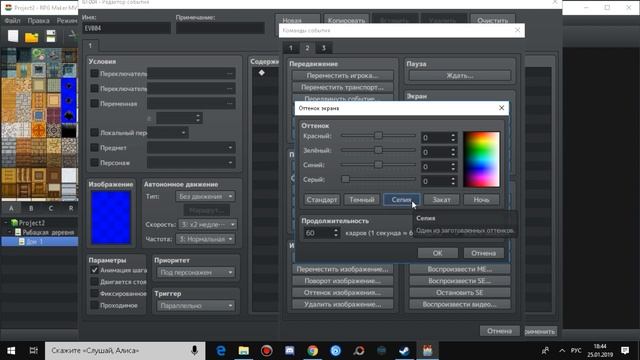Enable the Переменная condition checkbox
The height and width of the screenshot is (360, 640).
[94, 103]
